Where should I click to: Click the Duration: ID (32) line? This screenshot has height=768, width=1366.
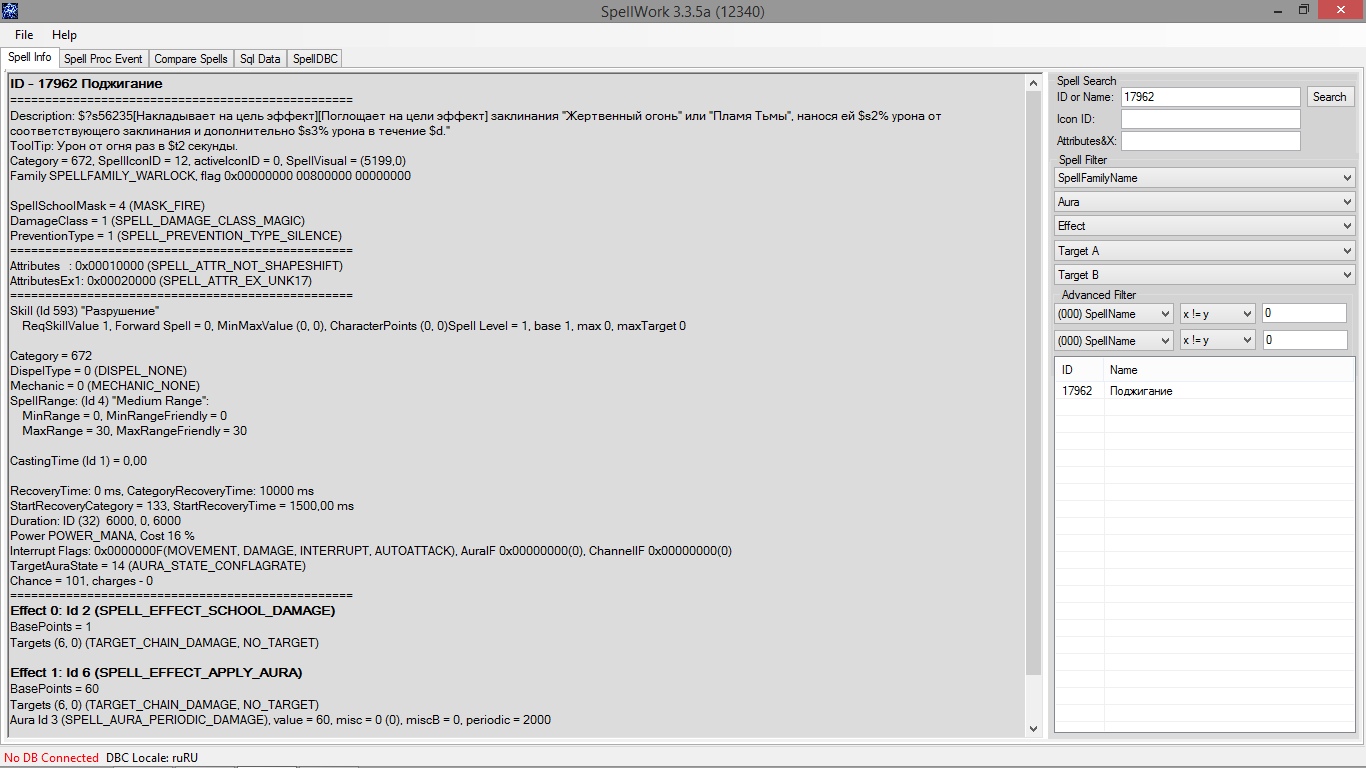coord(96,521)
